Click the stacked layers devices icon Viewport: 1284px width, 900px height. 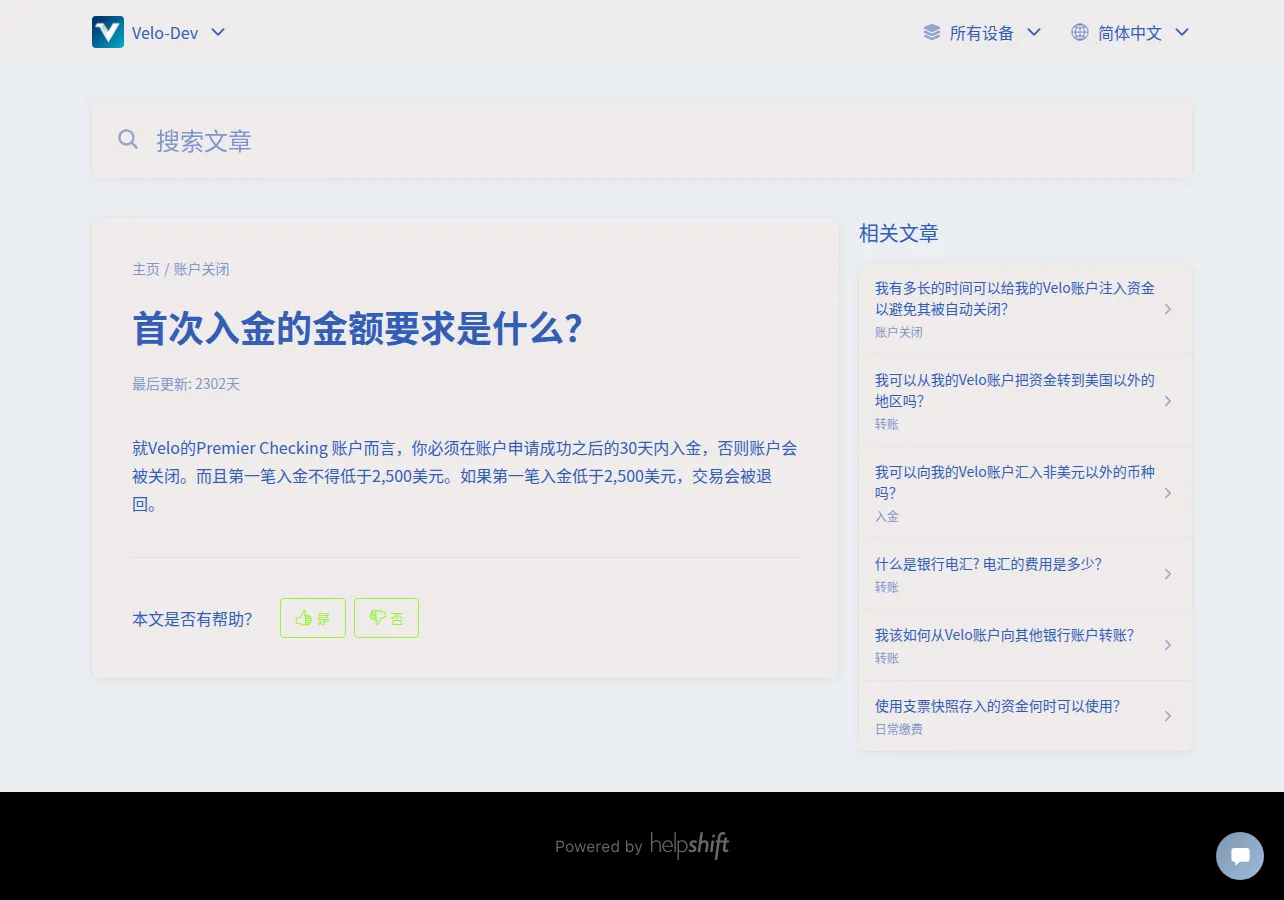click(932, 32)
